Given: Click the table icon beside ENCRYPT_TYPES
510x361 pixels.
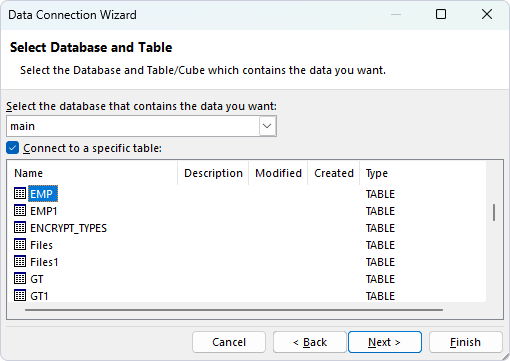Looking at the screenshot, I should (20, 227).
